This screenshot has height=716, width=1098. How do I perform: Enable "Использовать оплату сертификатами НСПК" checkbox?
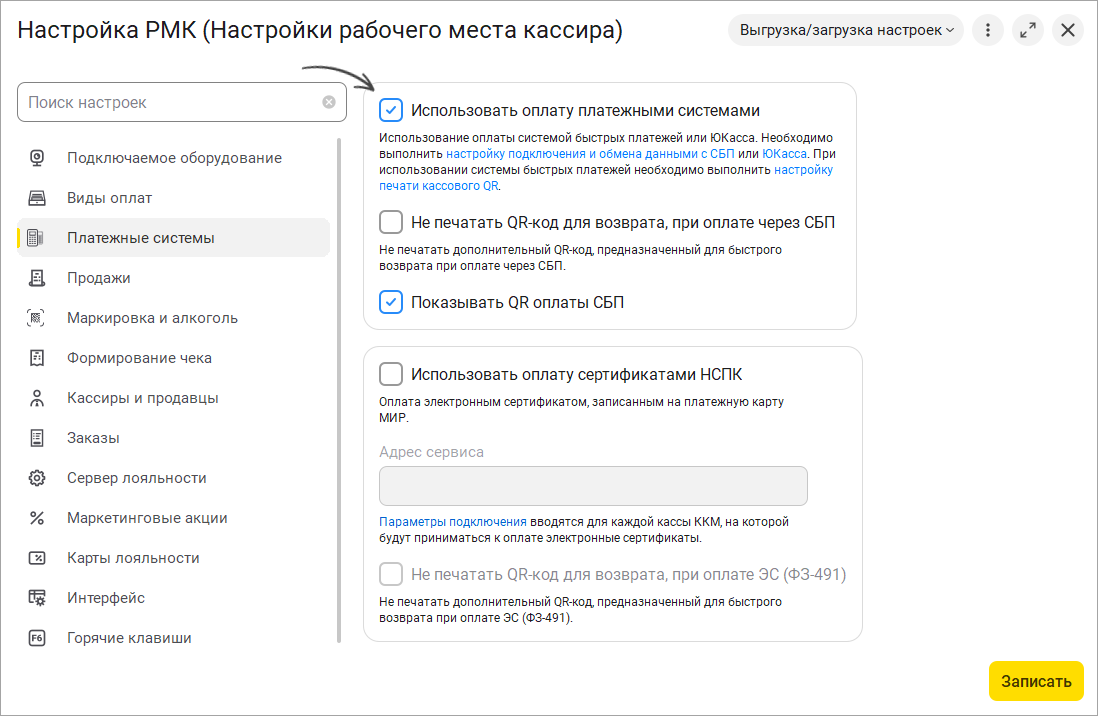391,374
